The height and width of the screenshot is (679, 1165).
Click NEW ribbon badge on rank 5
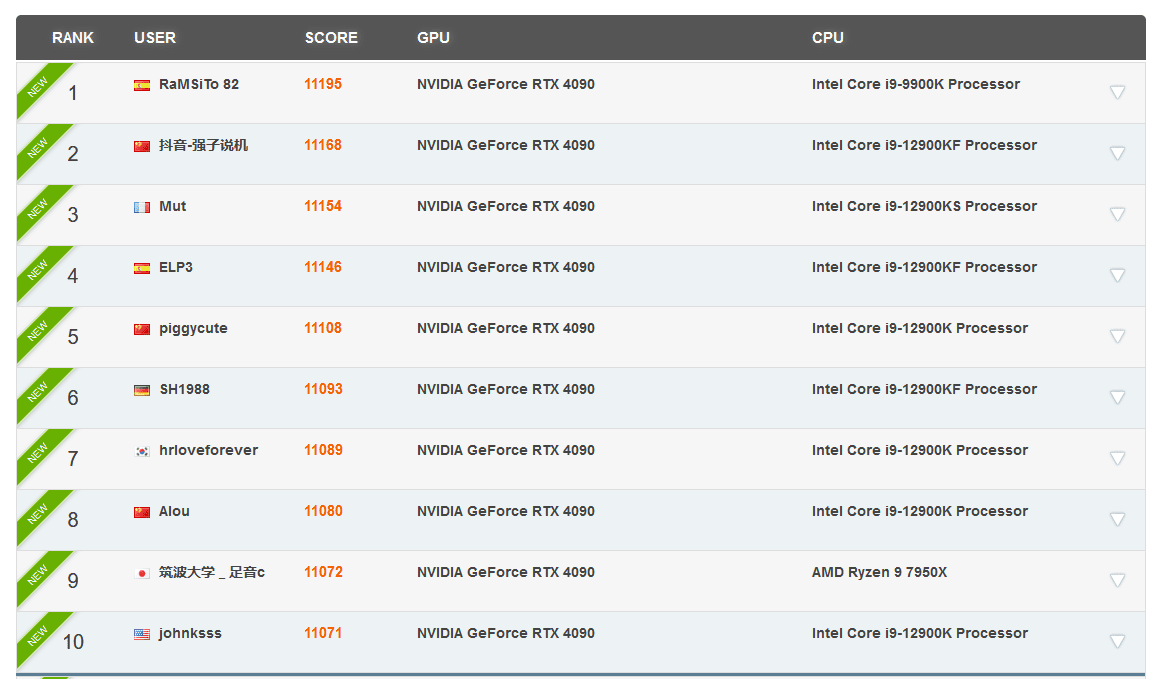point(39,331)
